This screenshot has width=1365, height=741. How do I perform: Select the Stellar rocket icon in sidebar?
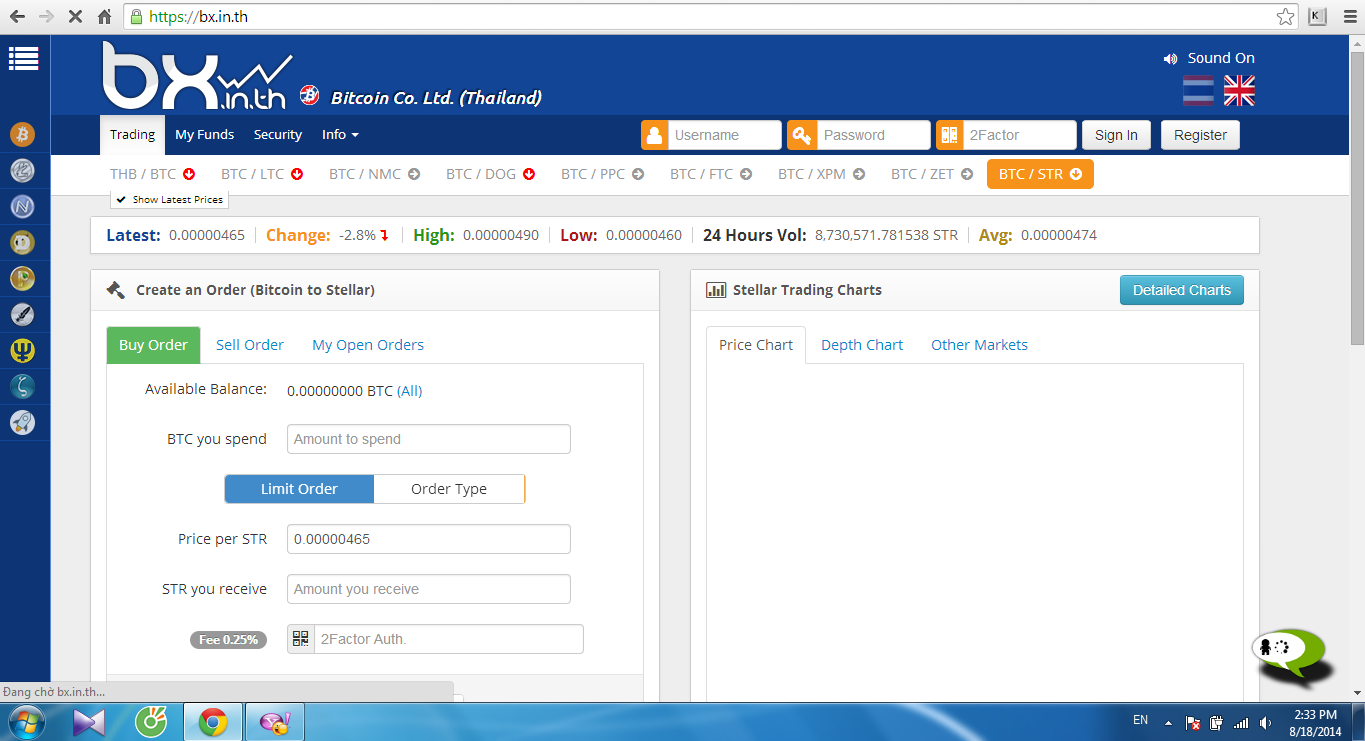click(x=22, y=423)
